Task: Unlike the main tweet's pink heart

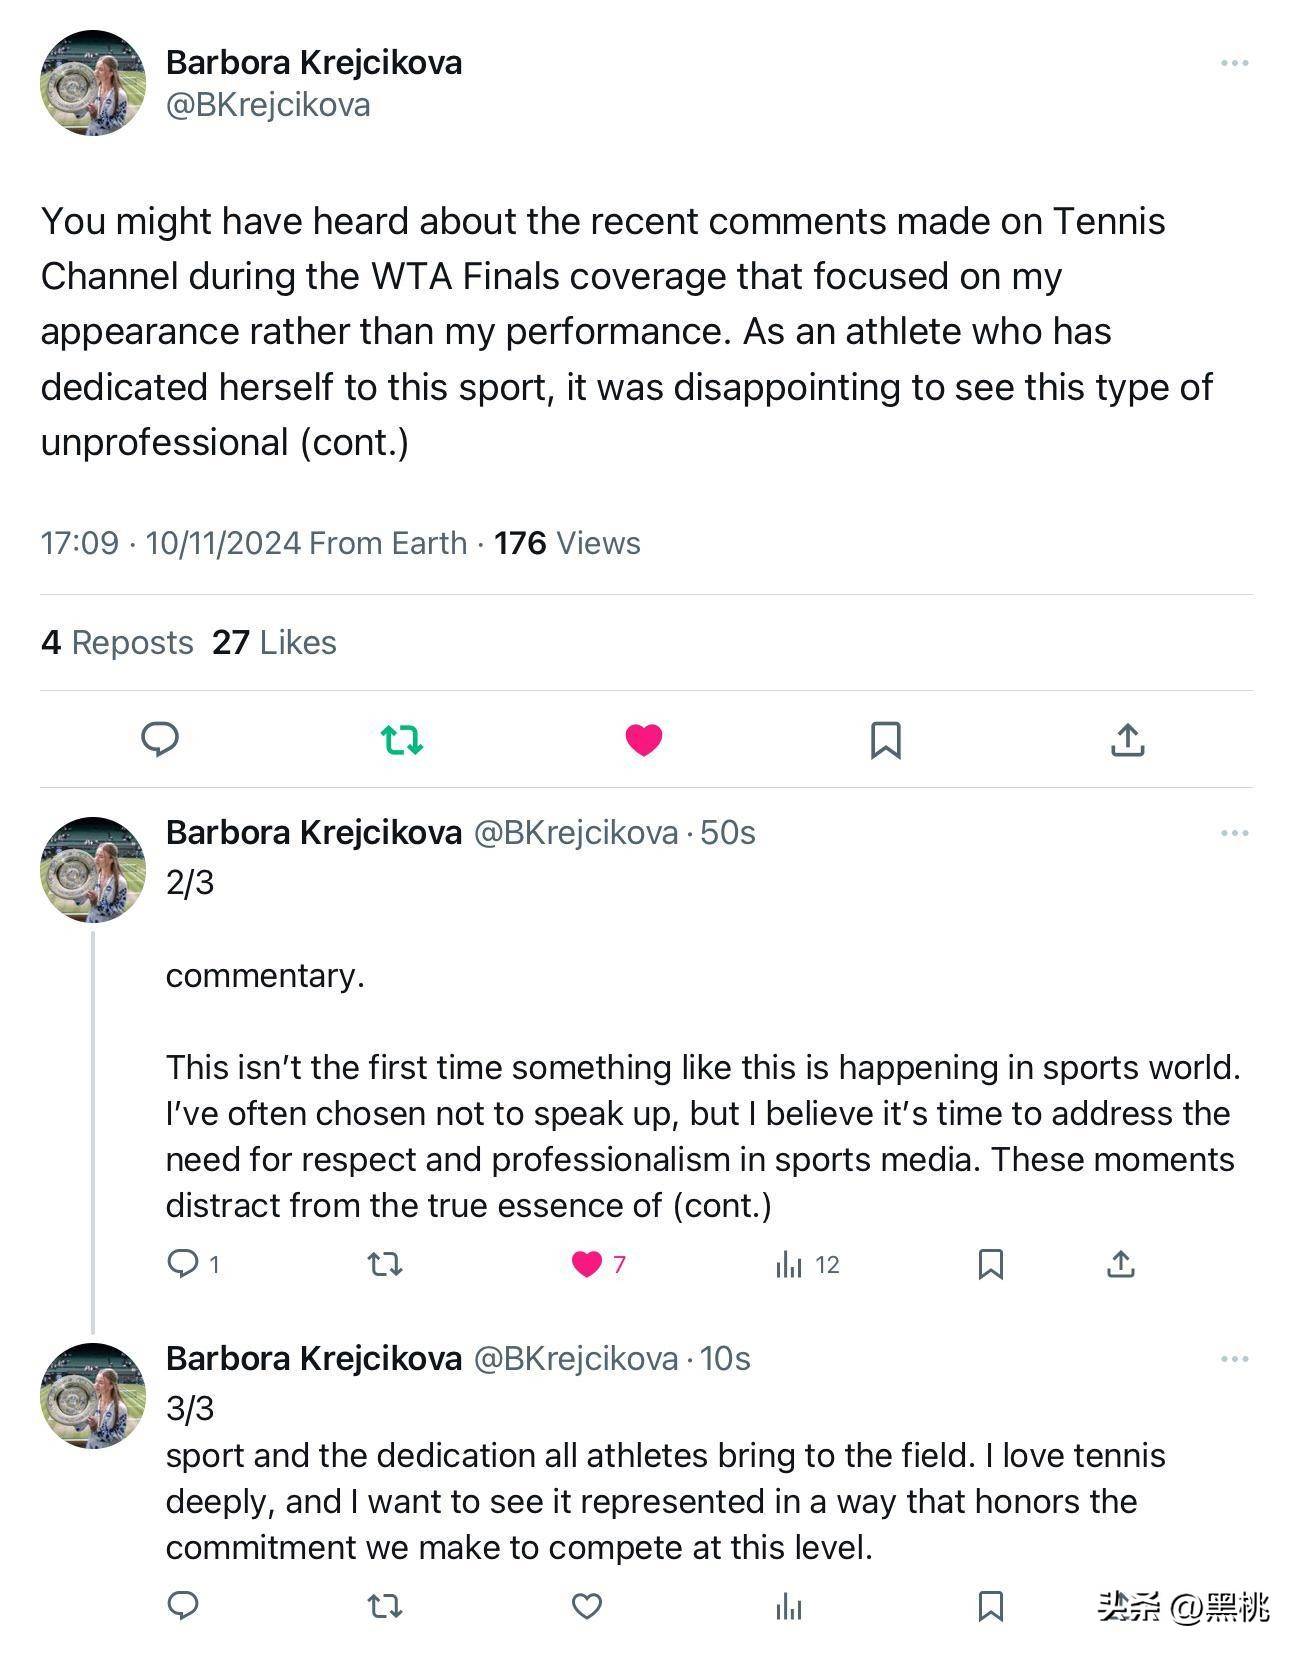Action: point(644,740)
